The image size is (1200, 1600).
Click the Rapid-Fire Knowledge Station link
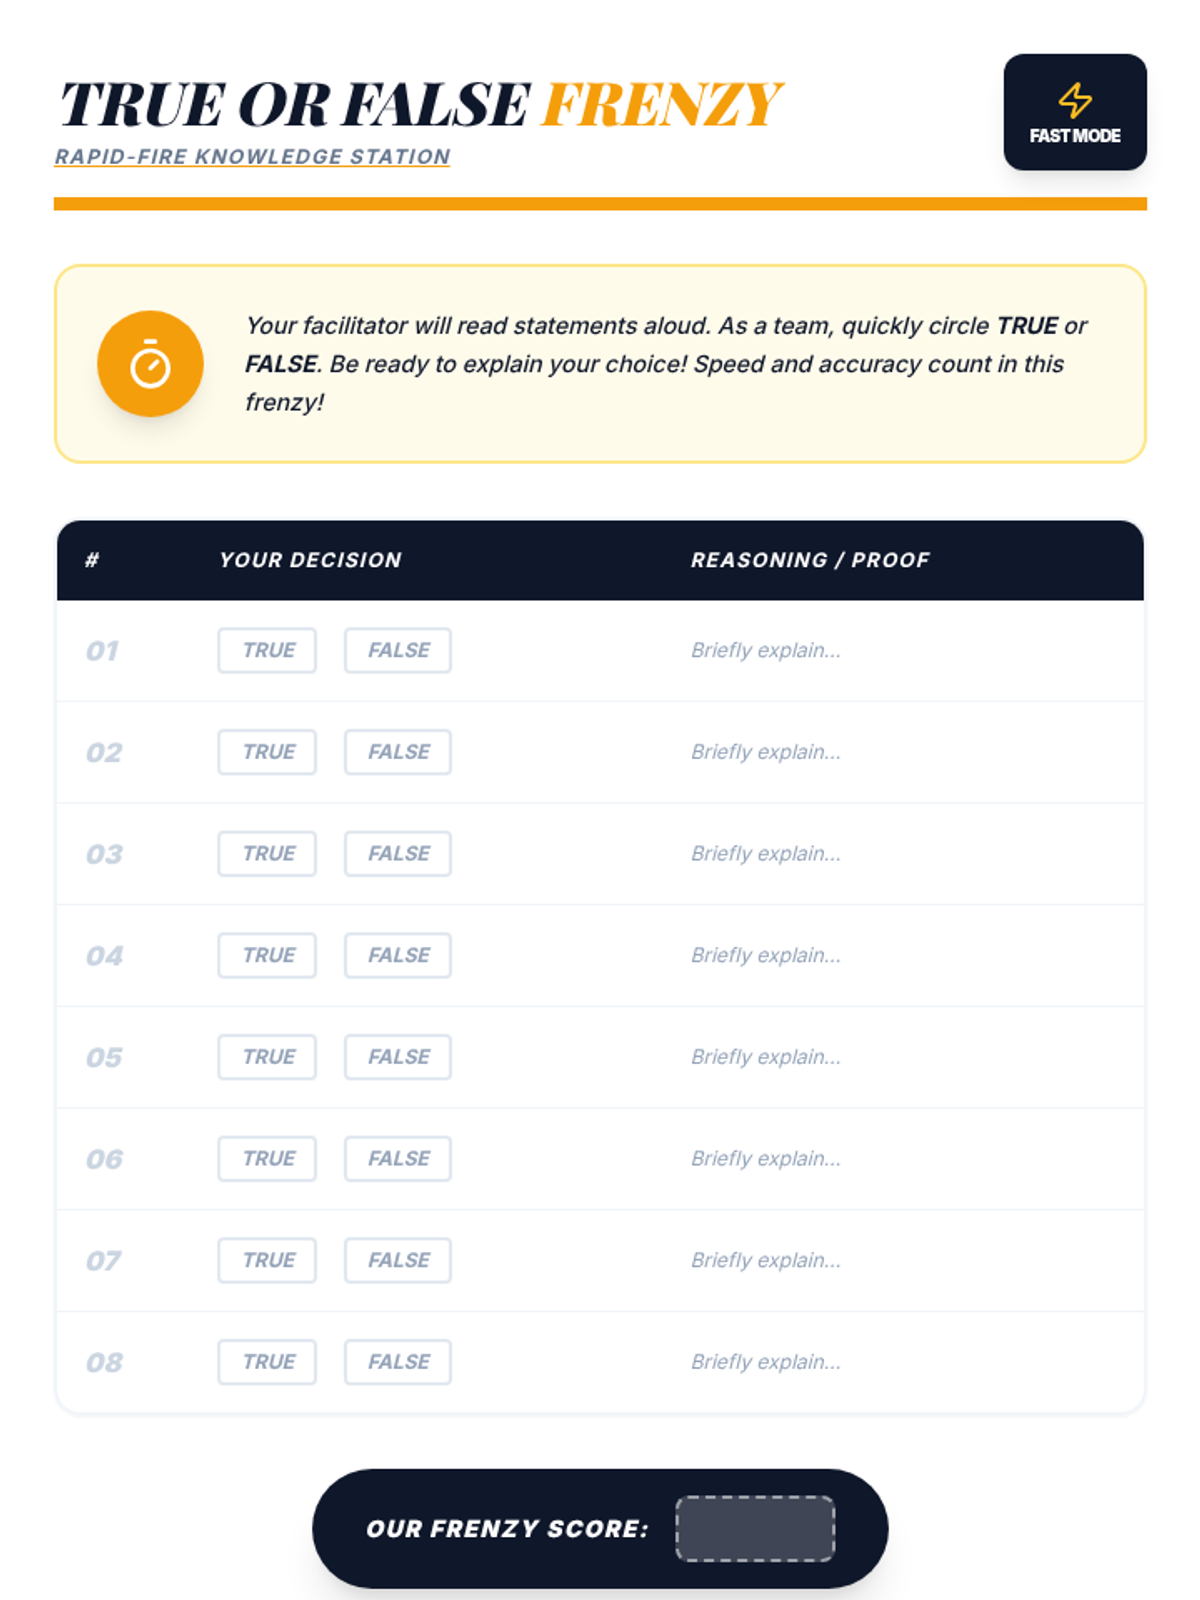(252, 157)
